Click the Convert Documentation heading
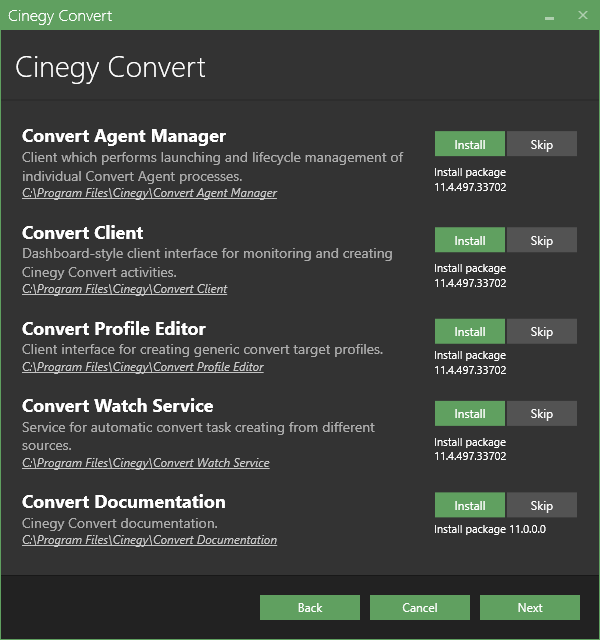The height and width of the screenshot is (640, 600). [124, 502]
